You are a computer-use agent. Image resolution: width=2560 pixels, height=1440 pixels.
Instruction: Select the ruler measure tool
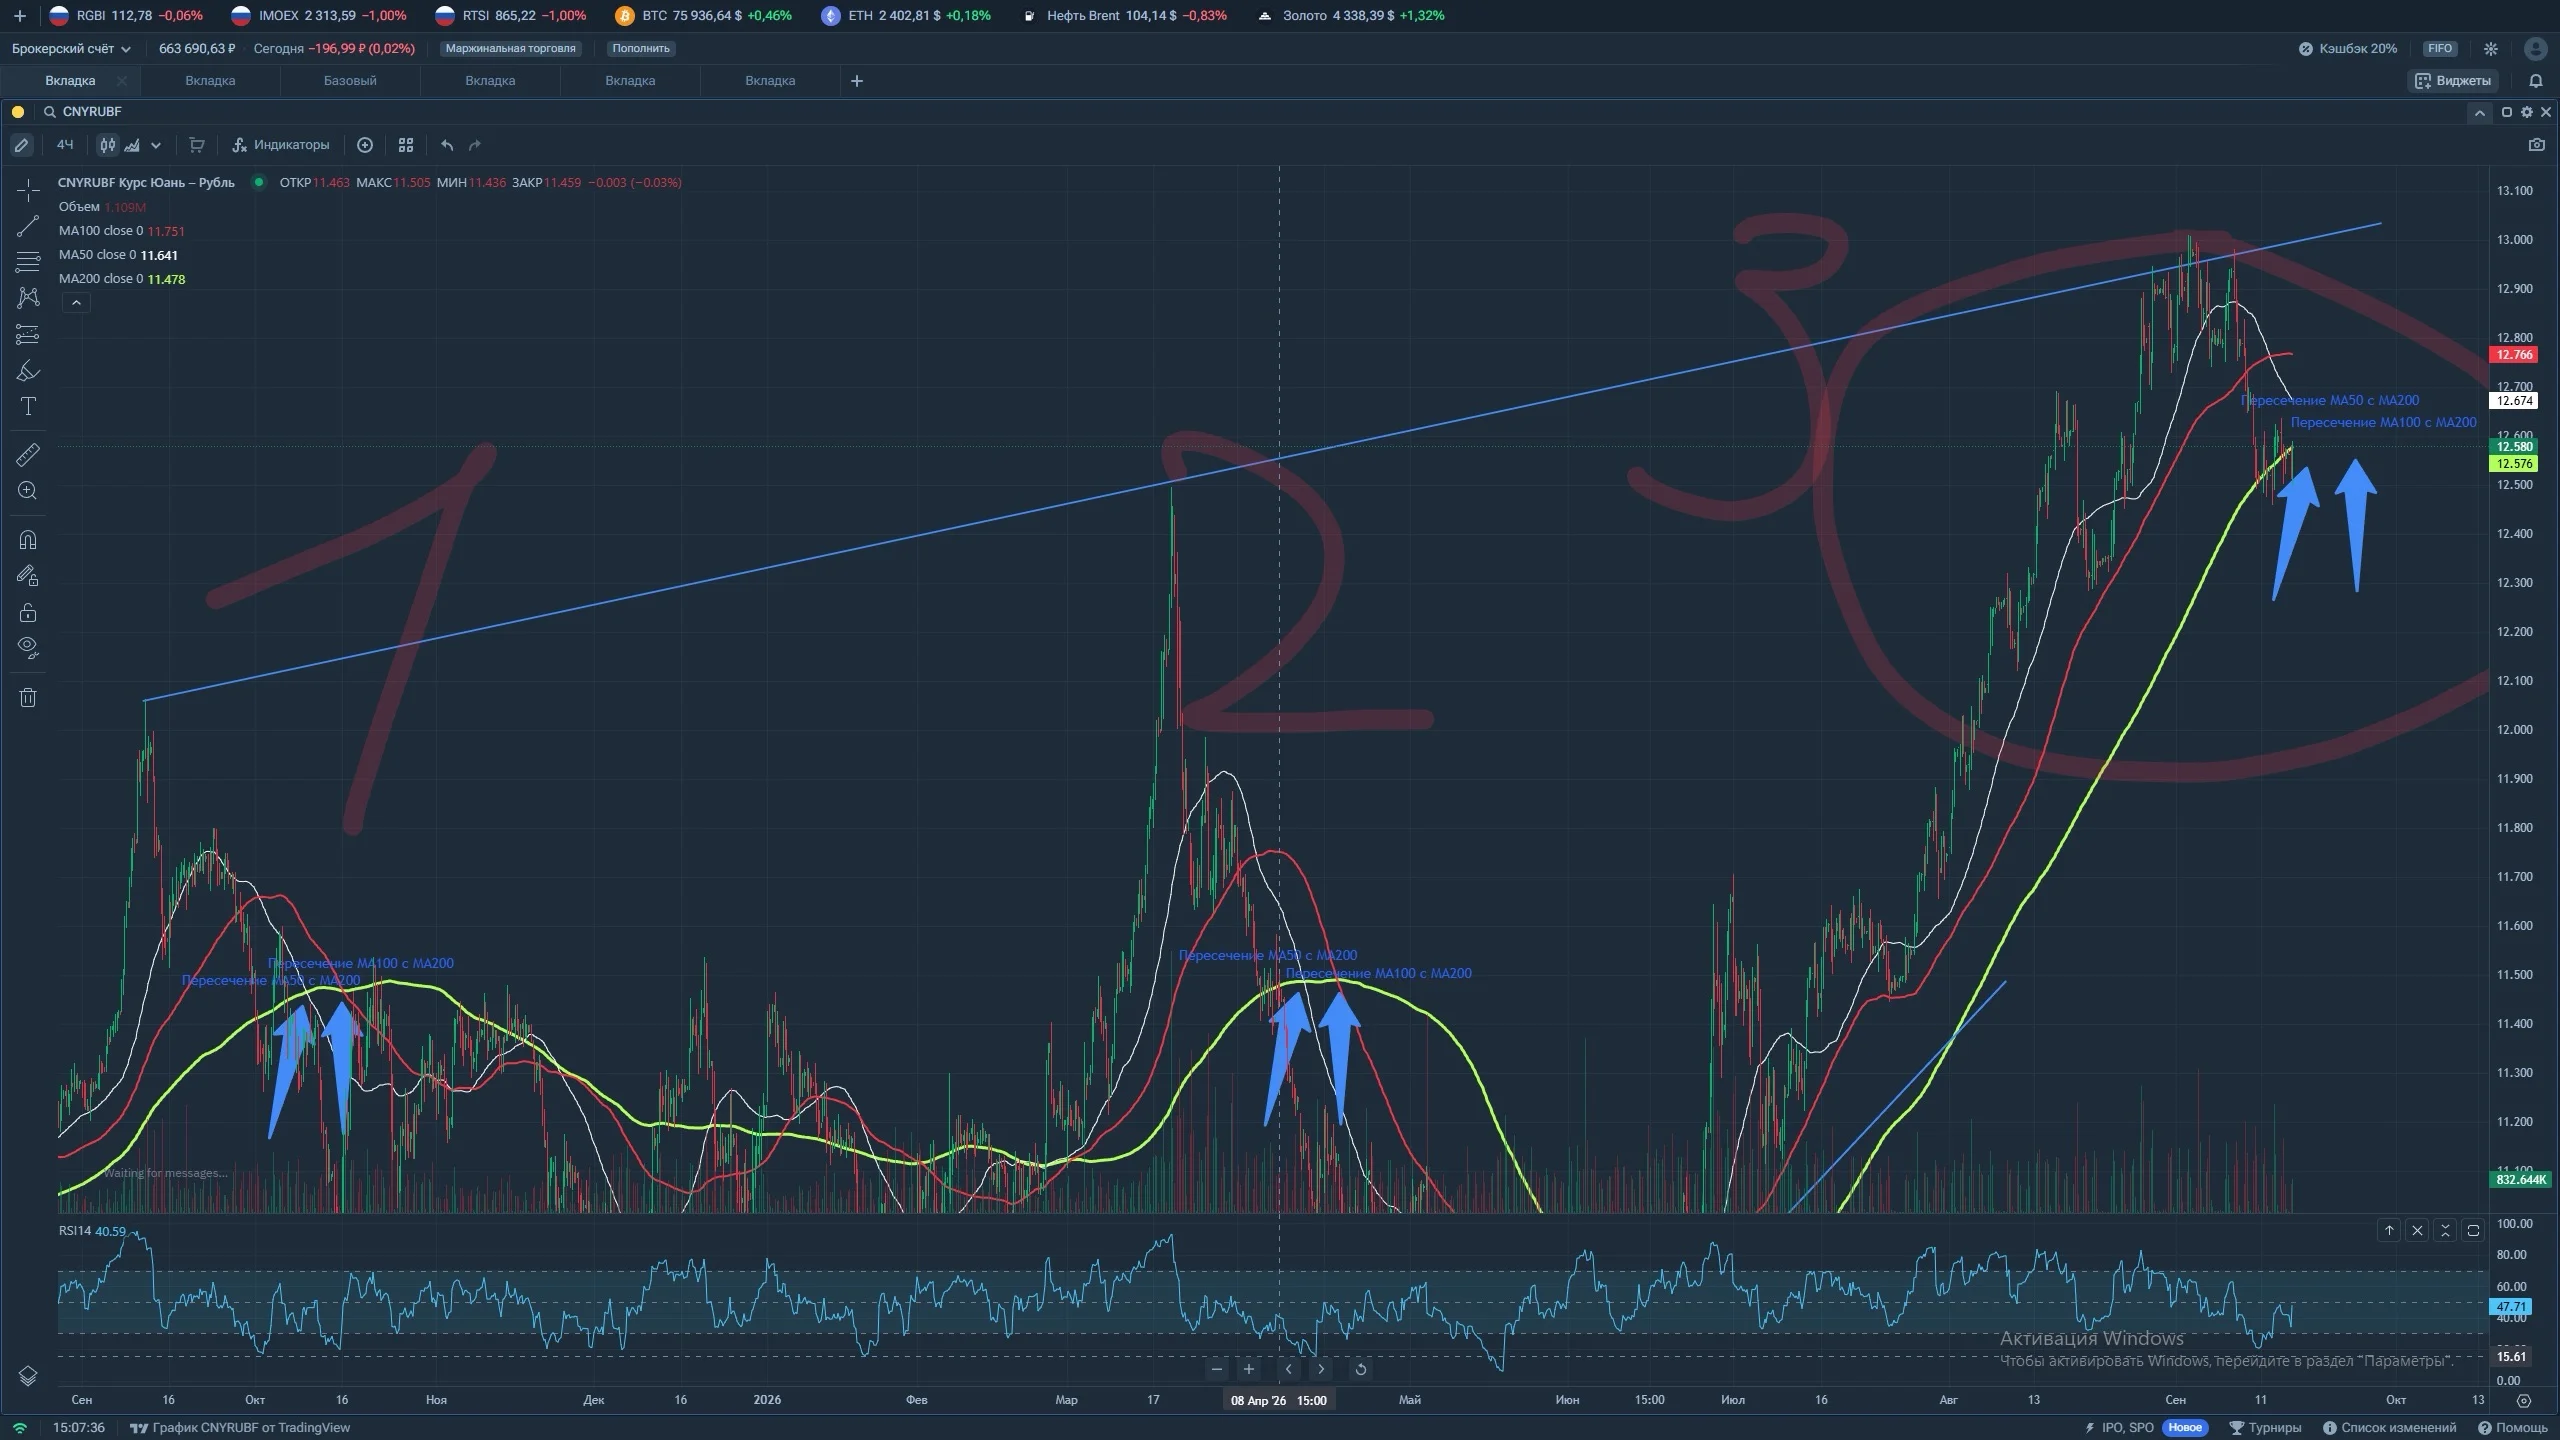point(28,455)
